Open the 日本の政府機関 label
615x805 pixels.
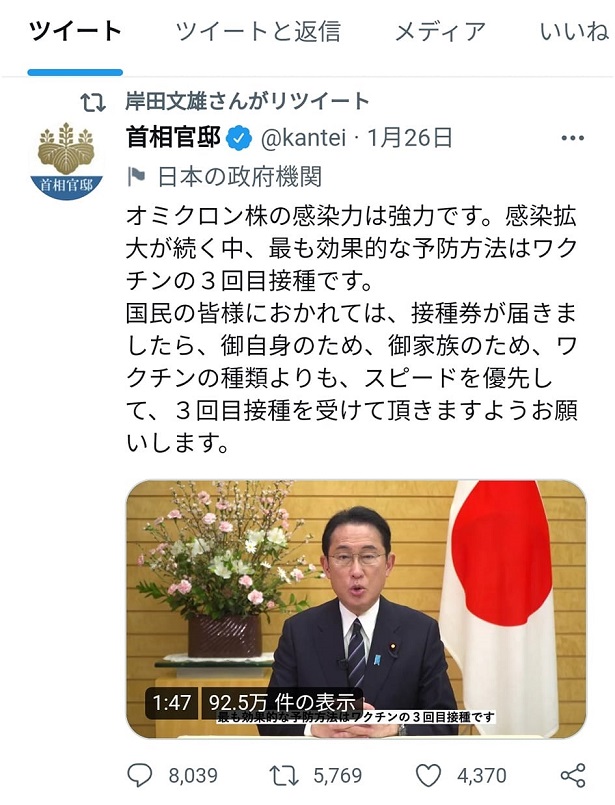240,177
